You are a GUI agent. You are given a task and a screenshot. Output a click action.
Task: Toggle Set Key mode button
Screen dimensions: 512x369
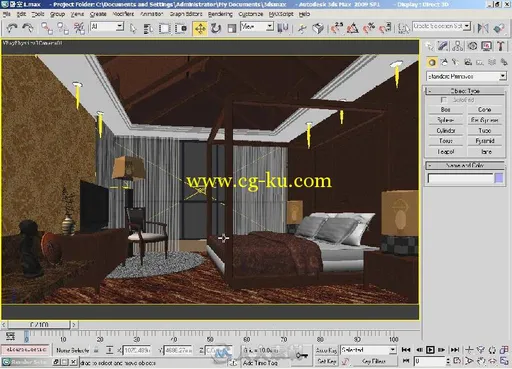(326, 361)
